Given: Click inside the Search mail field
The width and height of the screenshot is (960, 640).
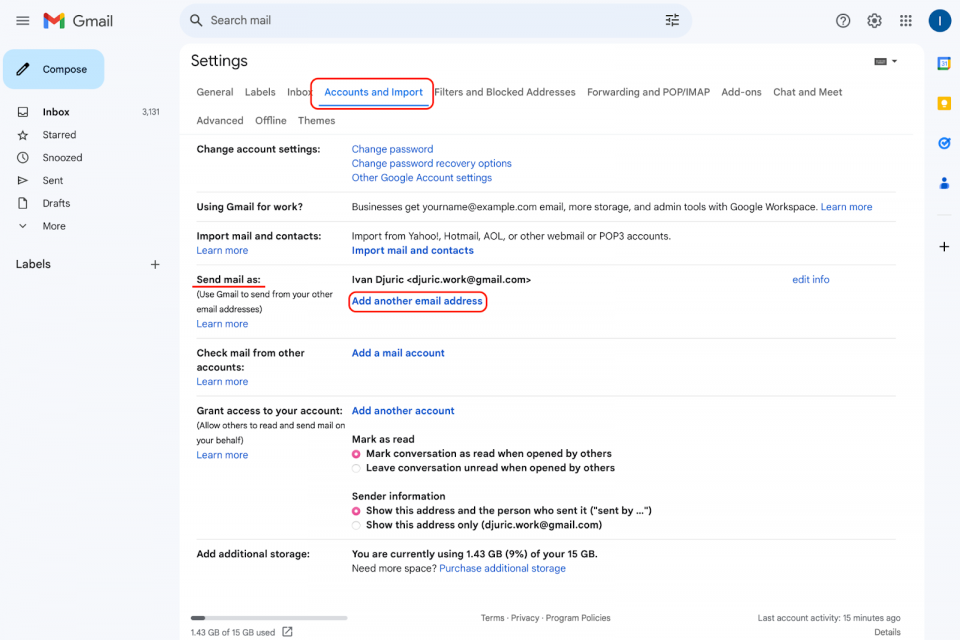Looking at the screenshot, I should point(400,20).
